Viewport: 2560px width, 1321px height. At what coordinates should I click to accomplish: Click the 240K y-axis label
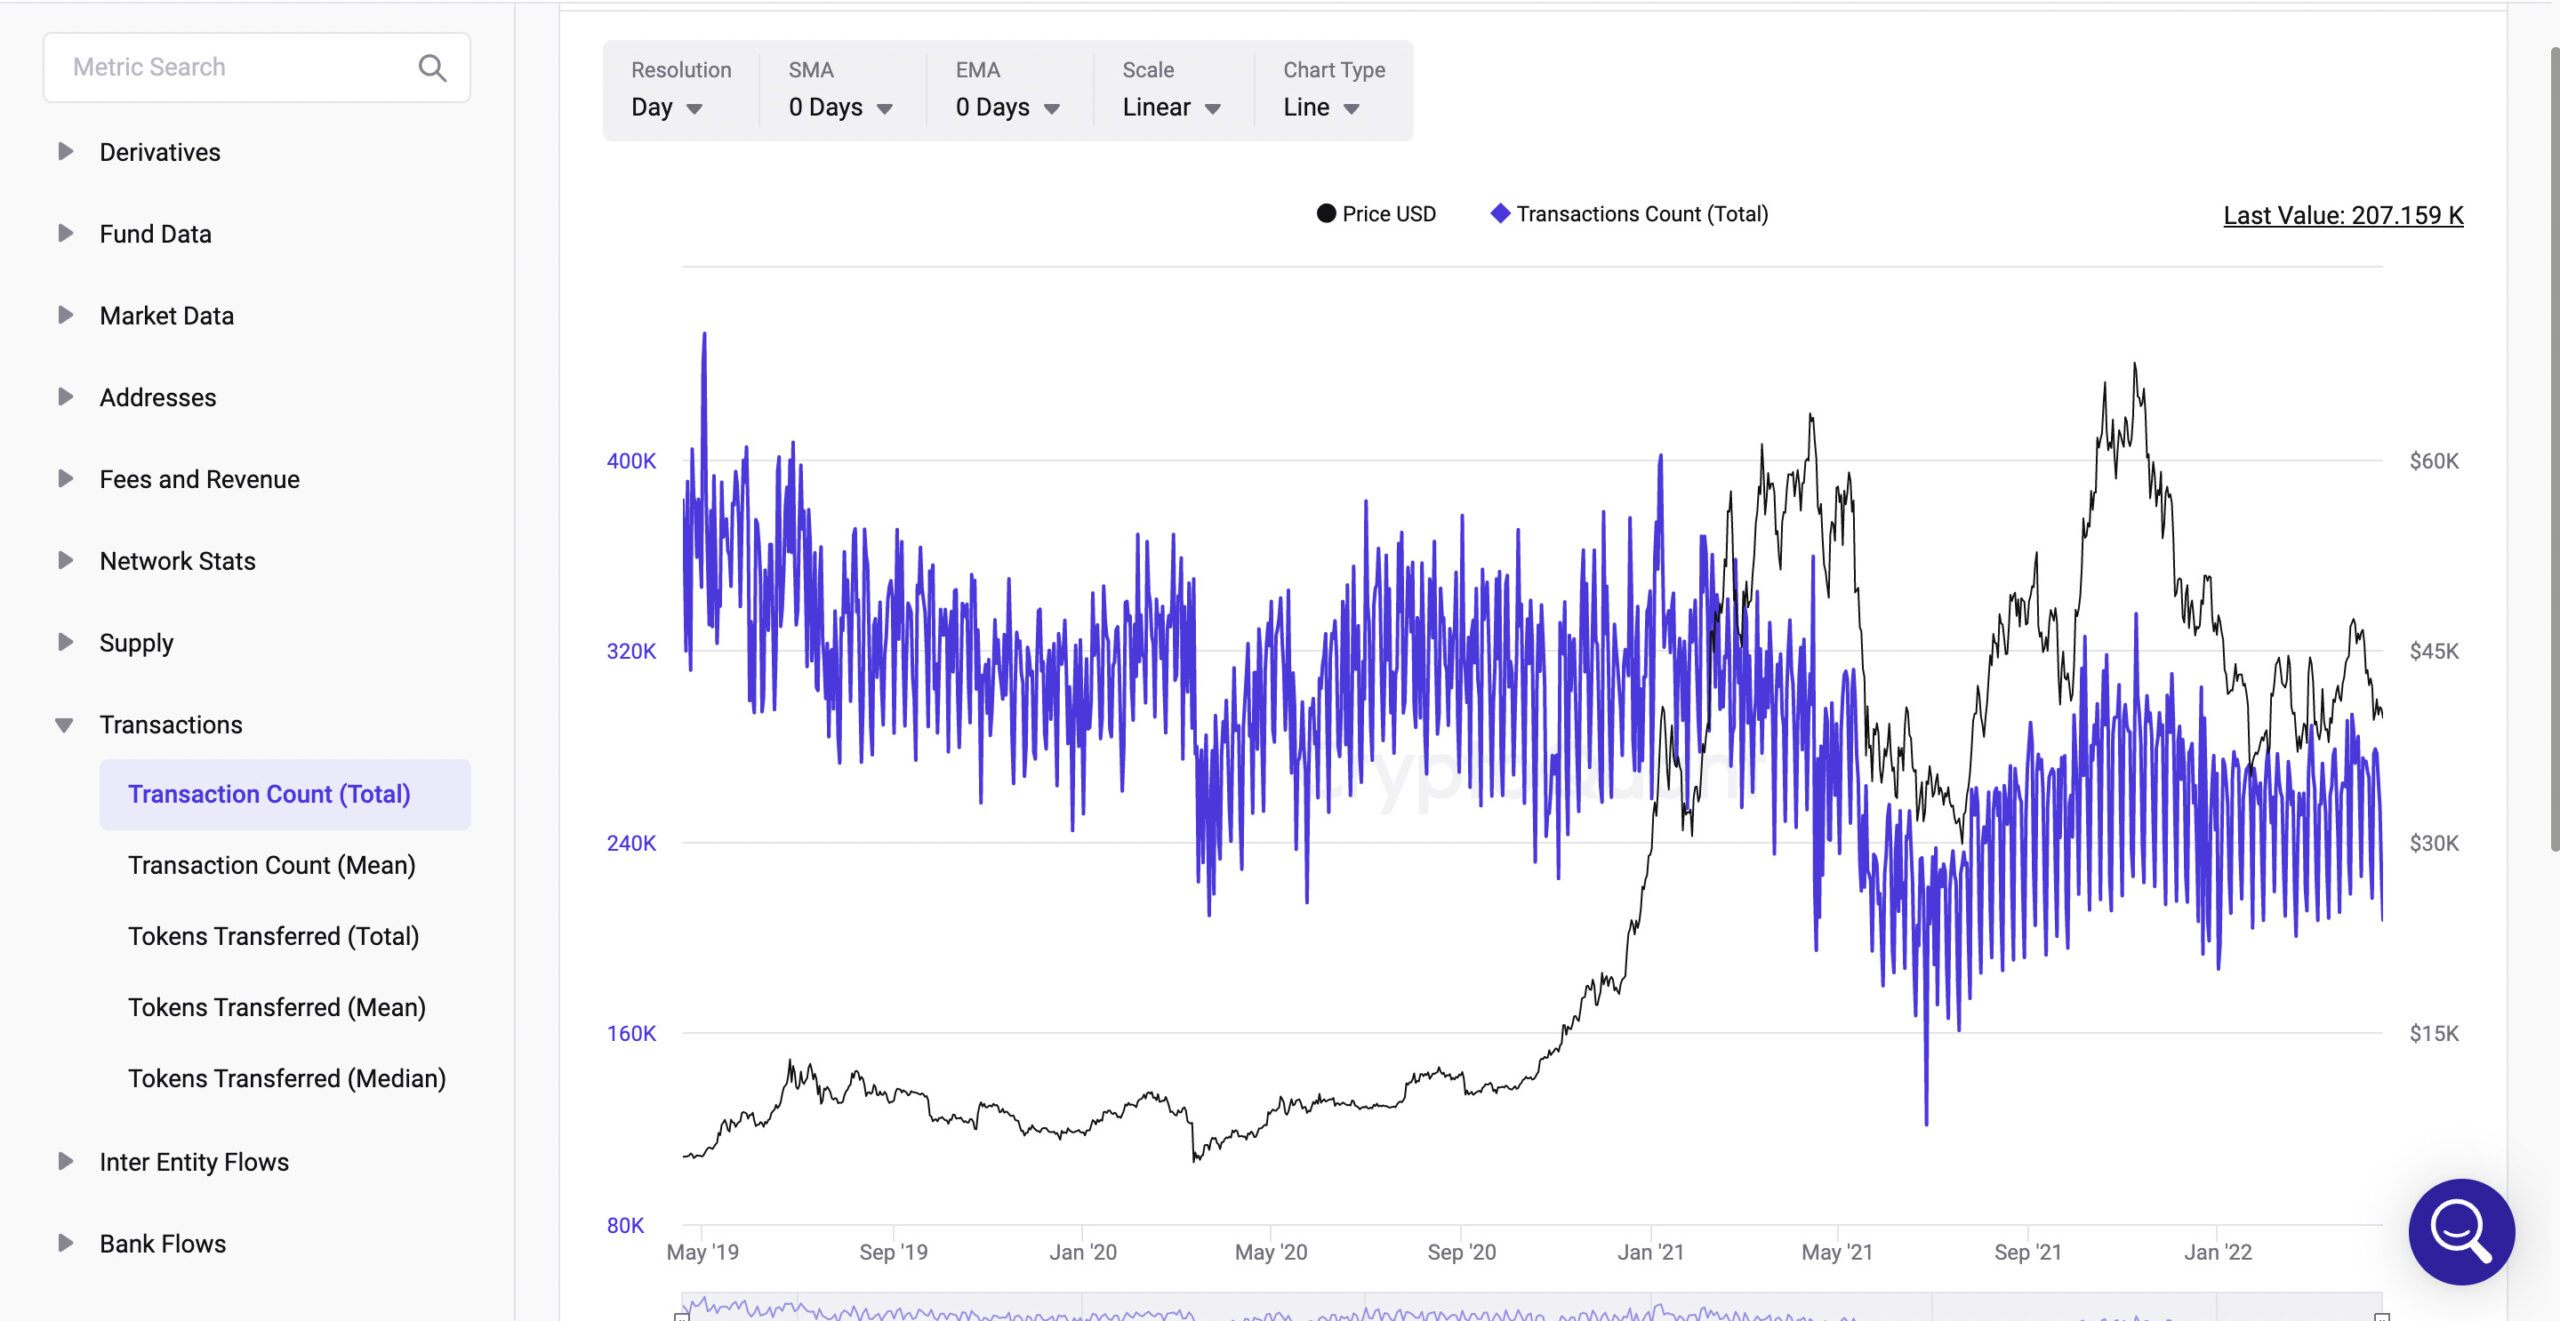(x=632, y=843)
